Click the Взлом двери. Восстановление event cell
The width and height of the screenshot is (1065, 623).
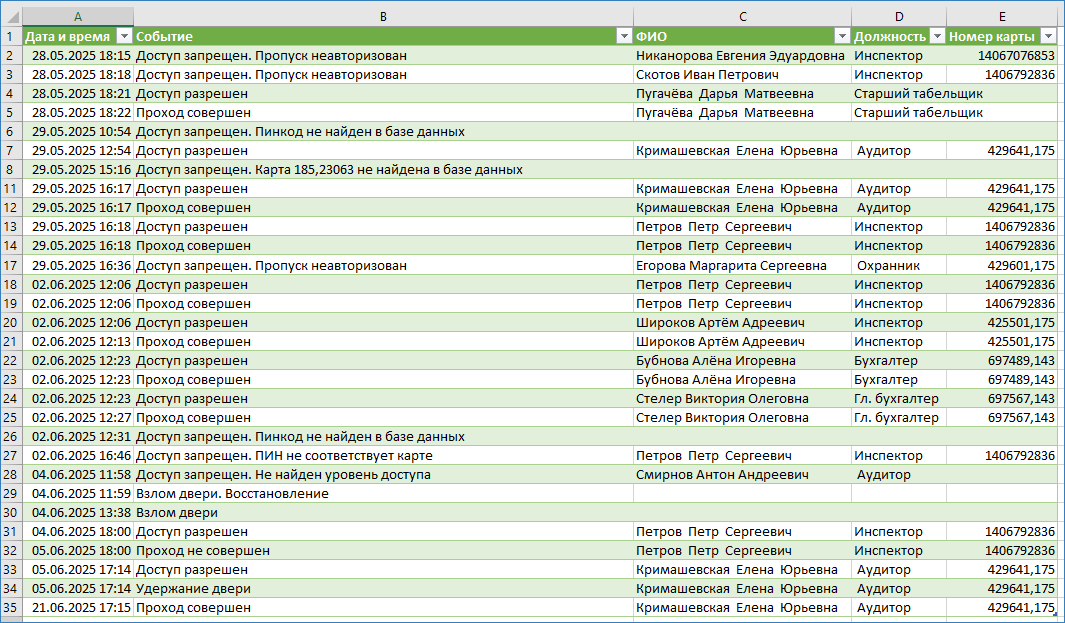(x=383, y=494)
